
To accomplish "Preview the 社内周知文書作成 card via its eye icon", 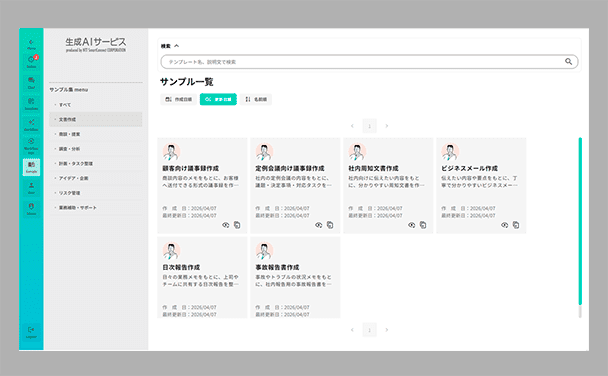I will 412,225.
